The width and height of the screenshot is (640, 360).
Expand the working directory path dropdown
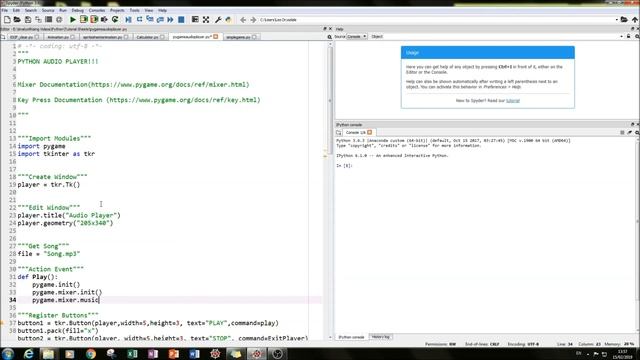(616, 20)
